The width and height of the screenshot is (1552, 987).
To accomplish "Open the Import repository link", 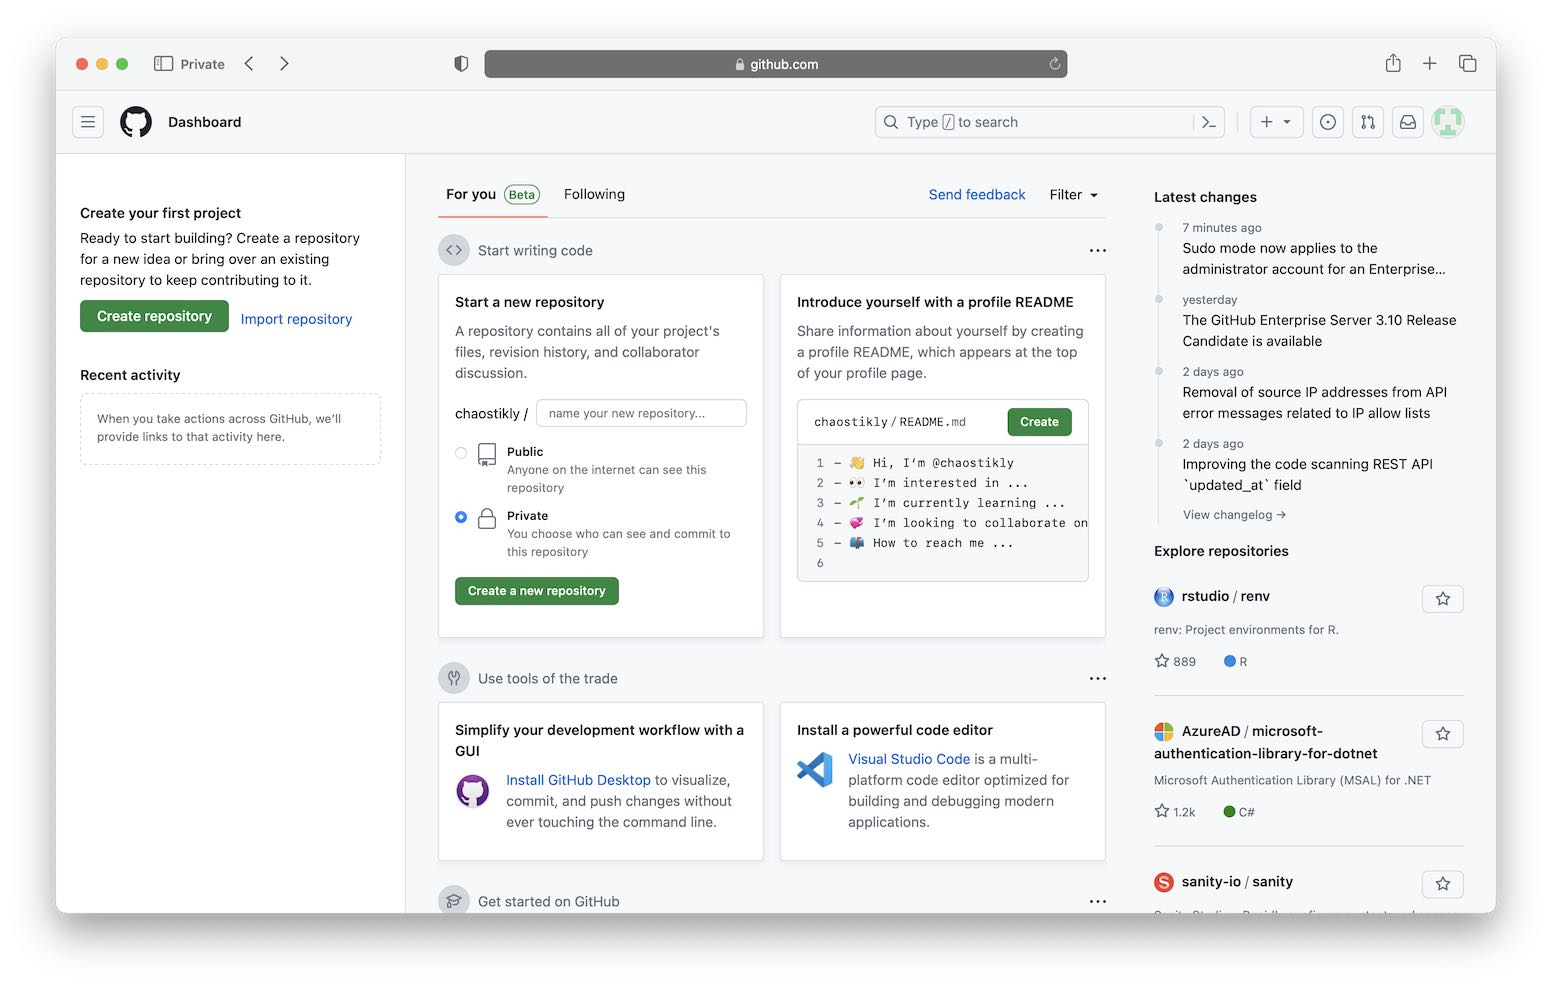I will [x=296, y=319].
